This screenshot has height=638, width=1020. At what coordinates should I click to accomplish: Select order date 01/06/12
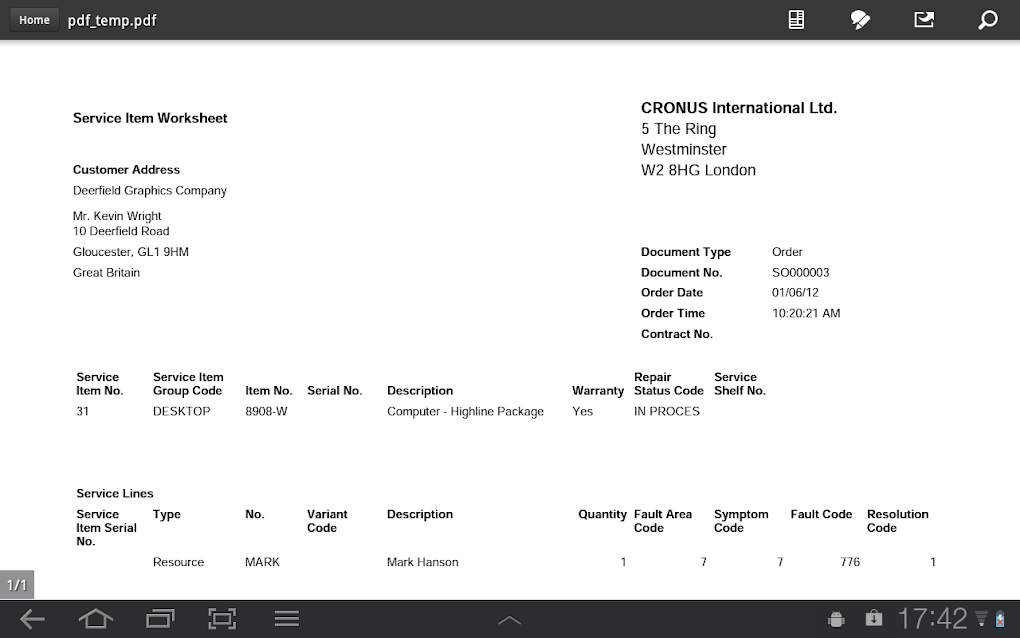click(795, 293)
